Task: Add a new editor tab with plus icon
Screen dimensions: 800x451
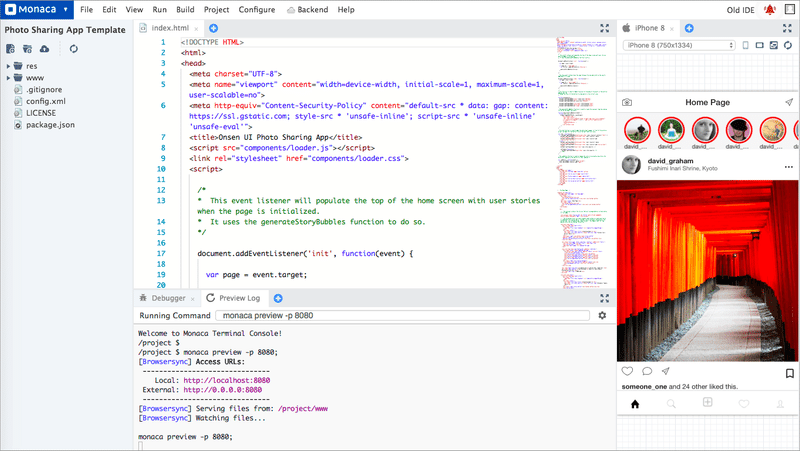Action: 213,28
